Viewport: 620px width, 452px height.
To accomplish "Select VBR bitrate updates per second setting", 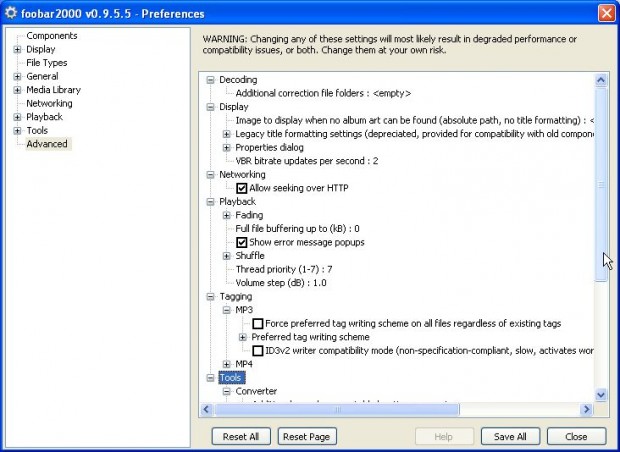I will tap(306, 161).
